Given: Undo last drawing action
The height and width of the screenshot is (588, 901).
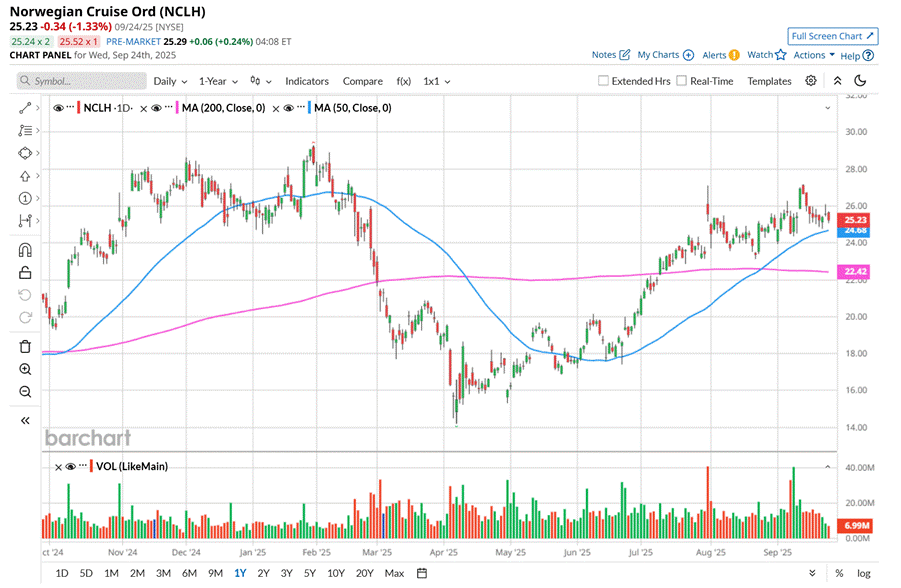Looking at the screenshot, I should pos(25,295).
